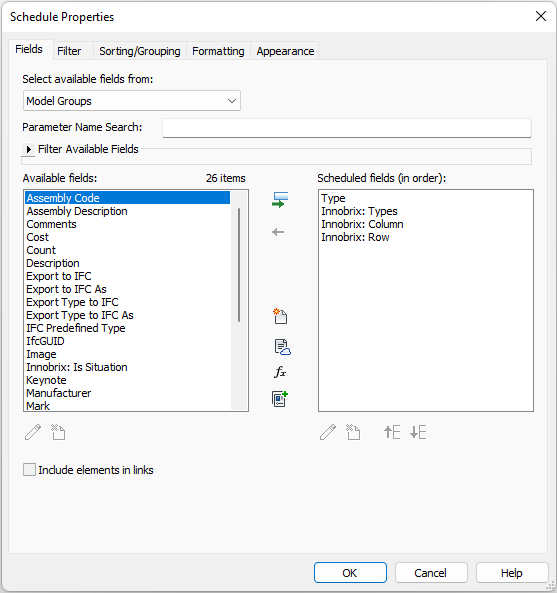Click the edit pencil under Scheduled fields
This screenshot has height=593, width=557.
click(328, 432)
